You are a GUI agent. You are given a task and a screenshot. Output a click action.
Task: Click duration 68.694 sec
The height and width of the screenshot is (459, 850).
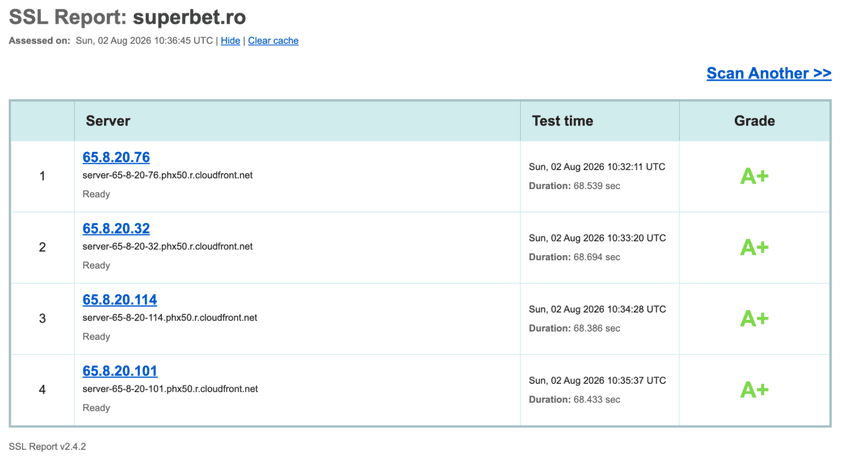pyautogui.click(x=575, y=257)
